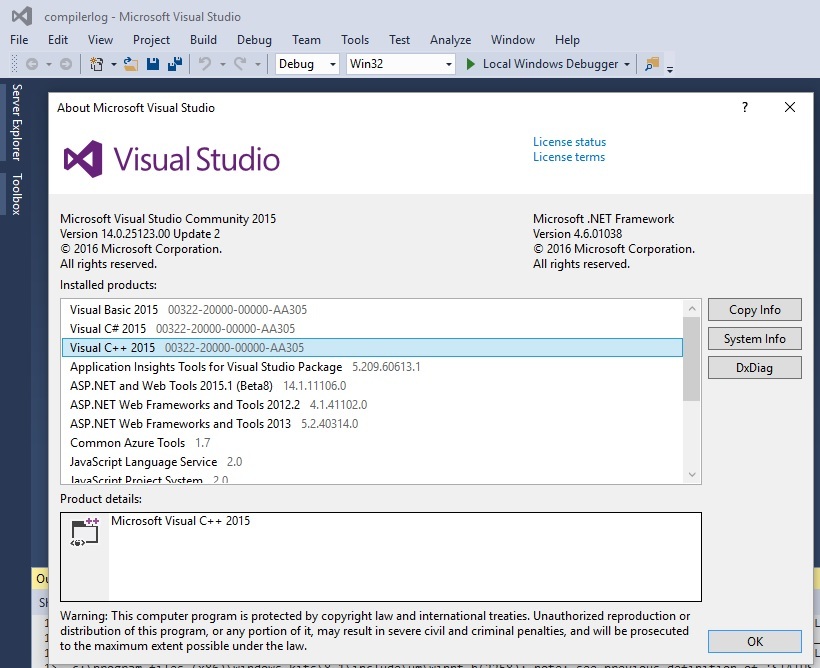820x668 pixels.
Task: Open the navigate backward history dropdown arrow
Action: (49, 64)
